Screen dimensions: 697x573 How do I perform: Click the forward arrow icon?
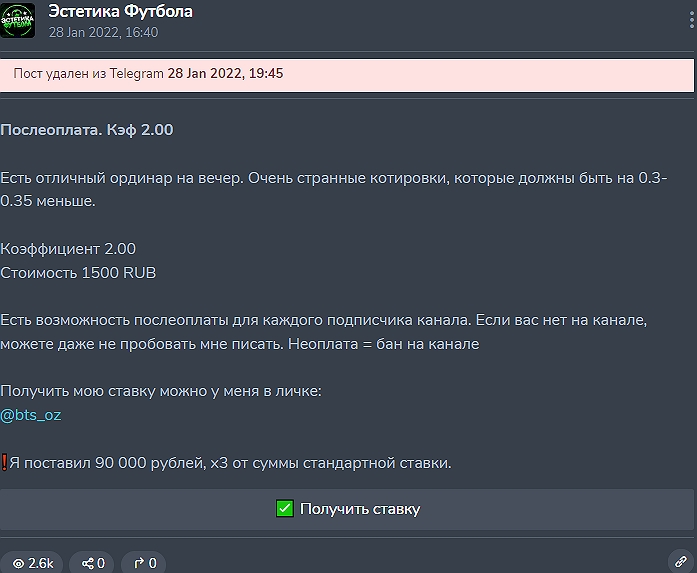[x=139, y=563]
